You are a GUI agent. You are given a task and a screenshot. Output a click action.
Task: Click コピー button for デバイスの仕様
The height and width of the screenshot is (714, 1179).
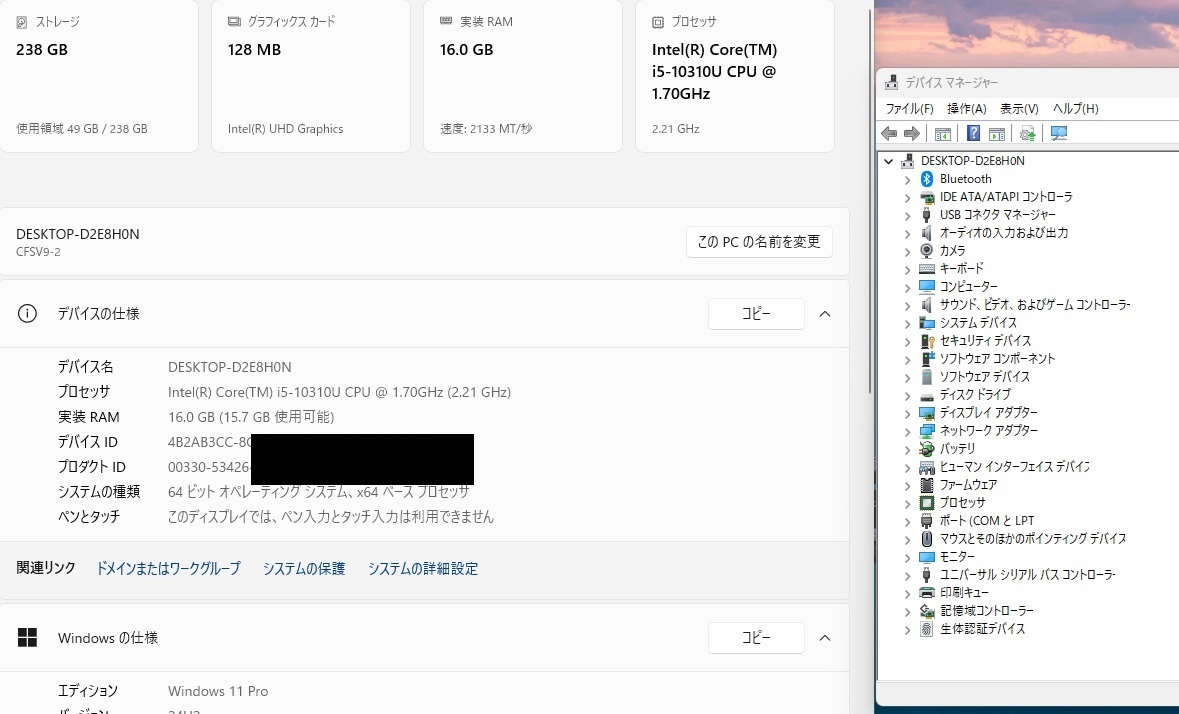[x=756, y=313]
